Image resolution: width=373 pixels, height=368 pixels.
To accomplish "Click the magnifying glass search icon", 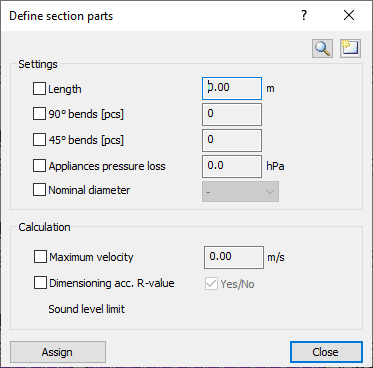I will 322,49.
